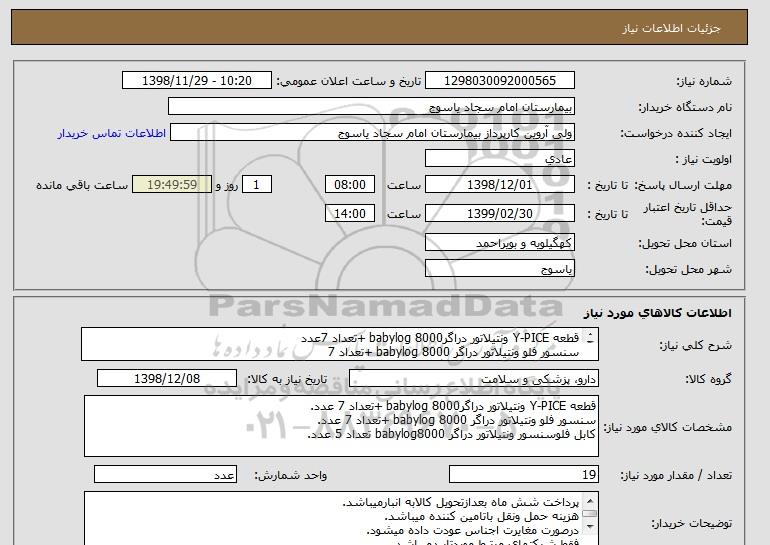Select the goods specifications text area
This screenshot has height=545, width=770.
click(x=341, y=426)
